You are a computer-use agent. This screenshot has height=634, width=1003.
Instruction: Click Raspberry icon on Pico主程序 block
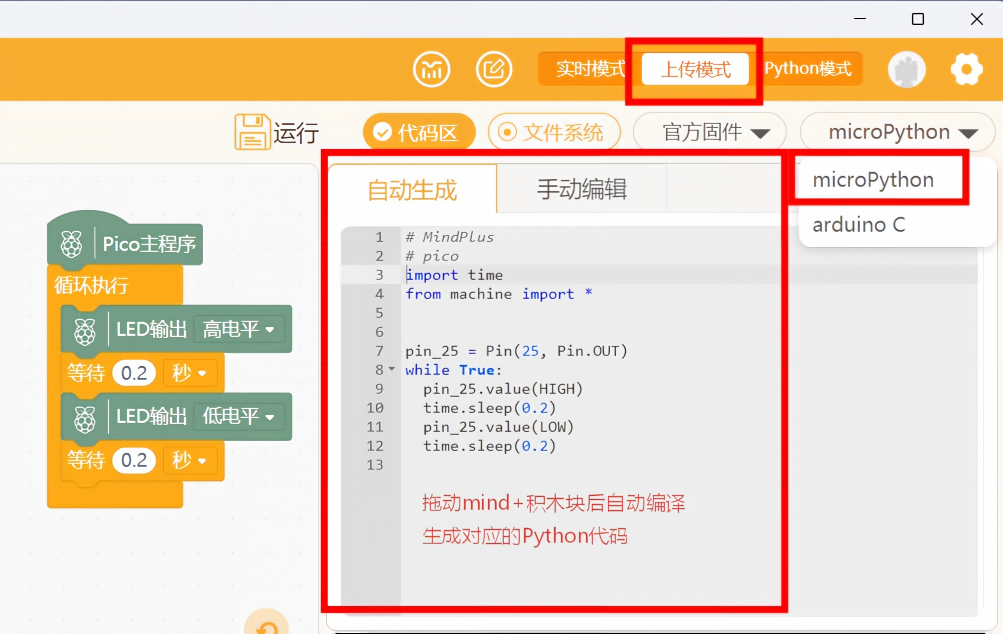tap(72, 244)
